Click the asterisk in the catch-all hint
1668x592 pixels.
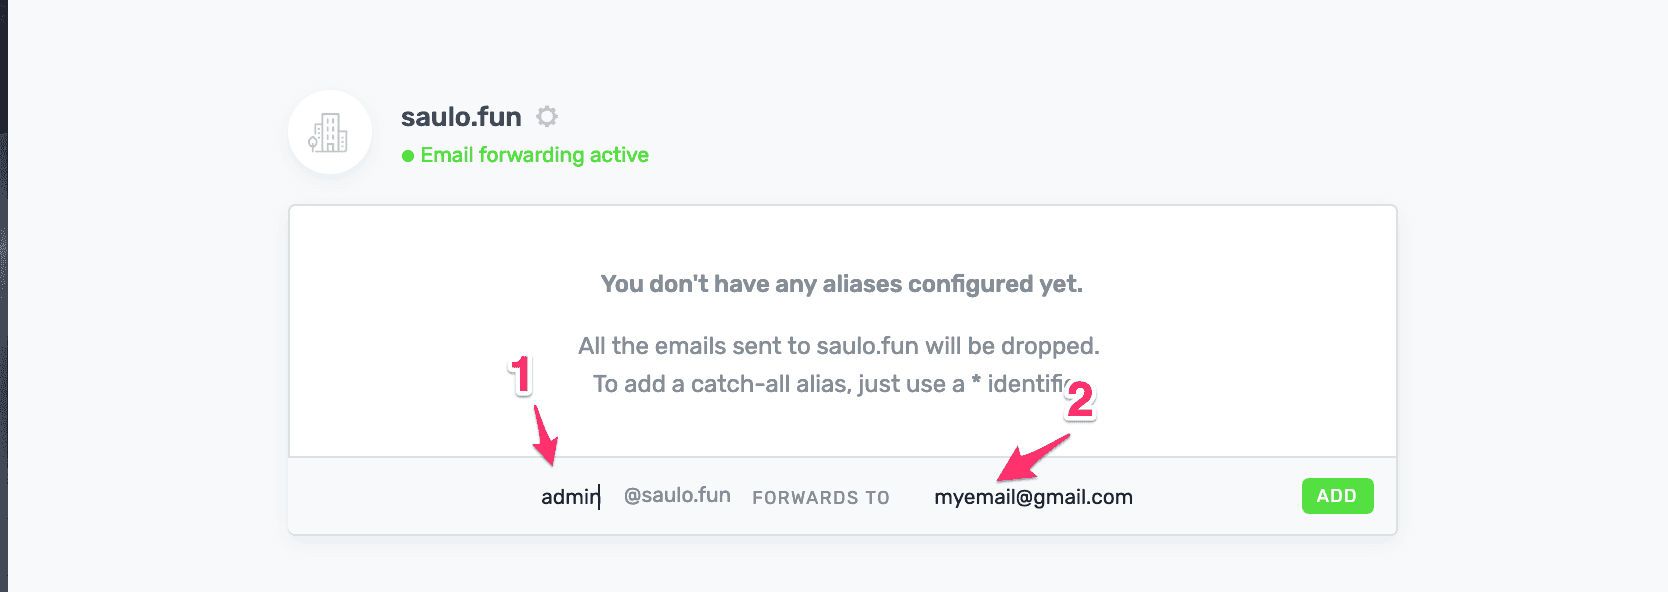click(976, 382)
